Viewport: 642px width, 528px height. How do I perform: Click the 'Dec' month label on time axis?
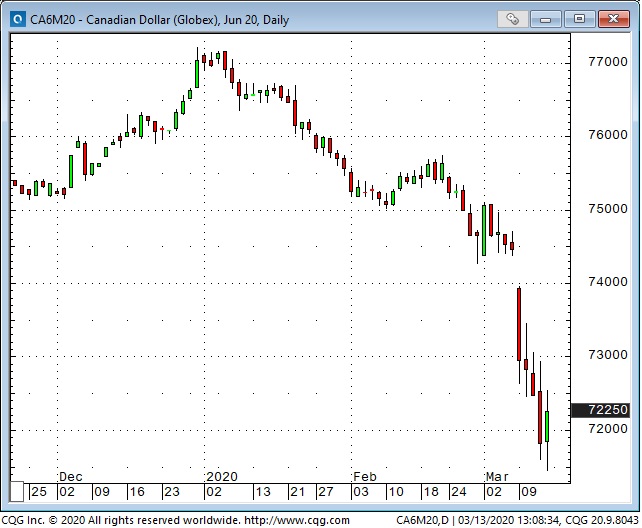[x=70, y=476]
